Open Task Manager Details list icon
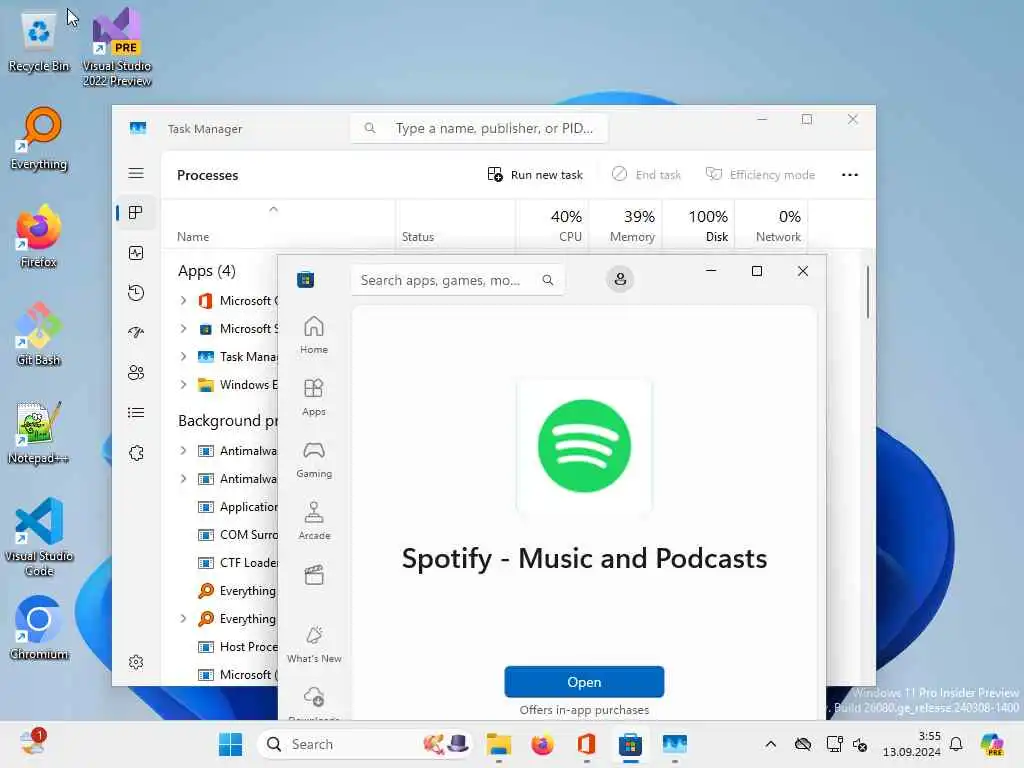 click(136, 413)
